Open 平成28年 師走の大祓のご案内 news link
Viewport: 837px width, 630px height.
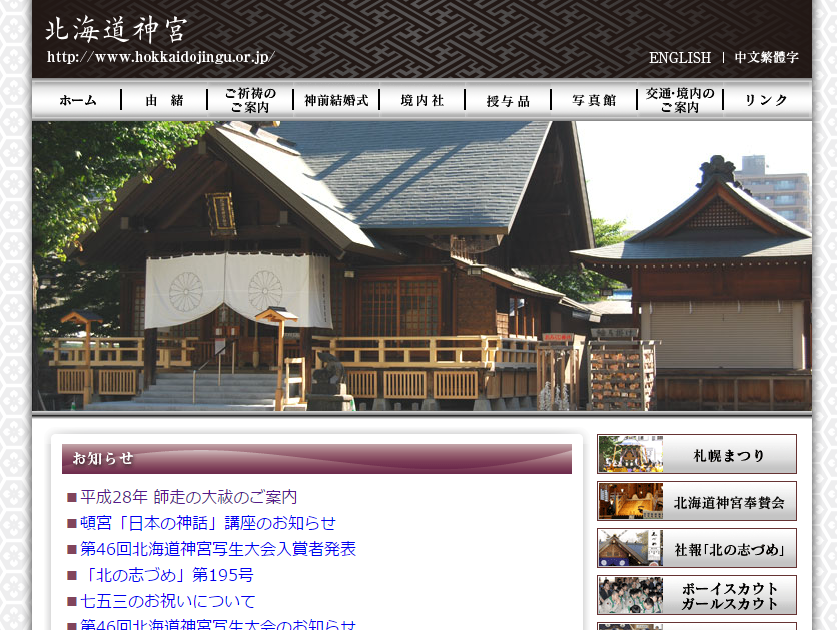tap(188, 497)
